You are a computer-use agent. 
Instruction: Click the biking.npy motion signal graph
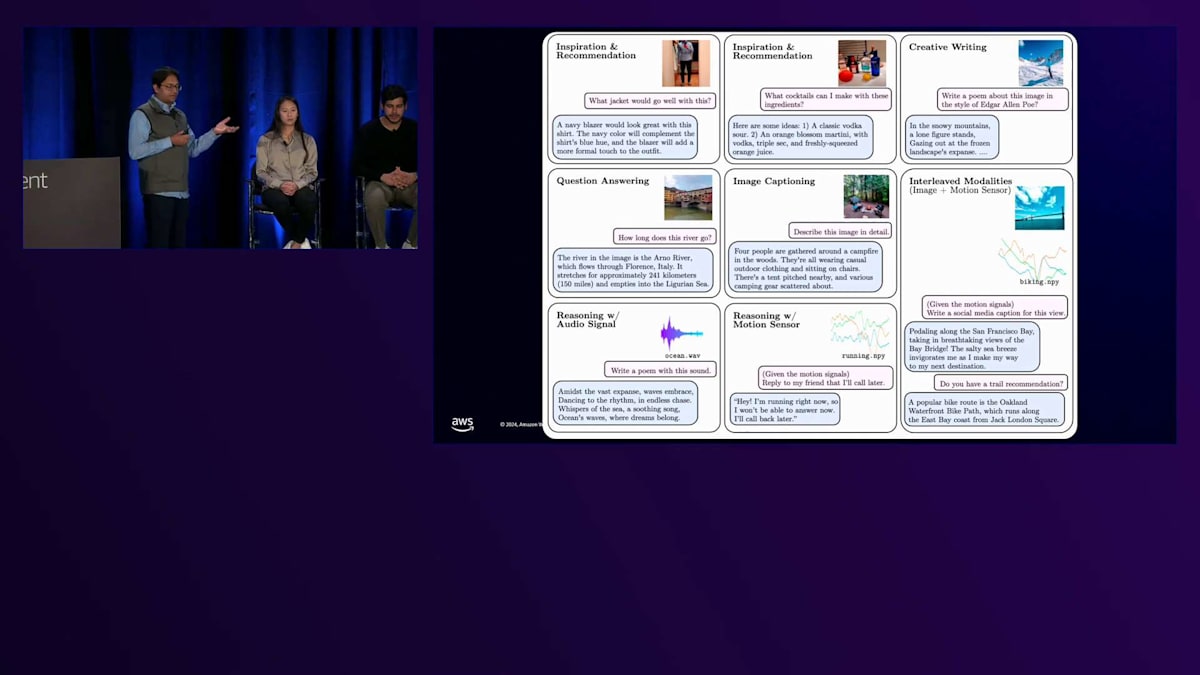click(x=1032, y=258)
